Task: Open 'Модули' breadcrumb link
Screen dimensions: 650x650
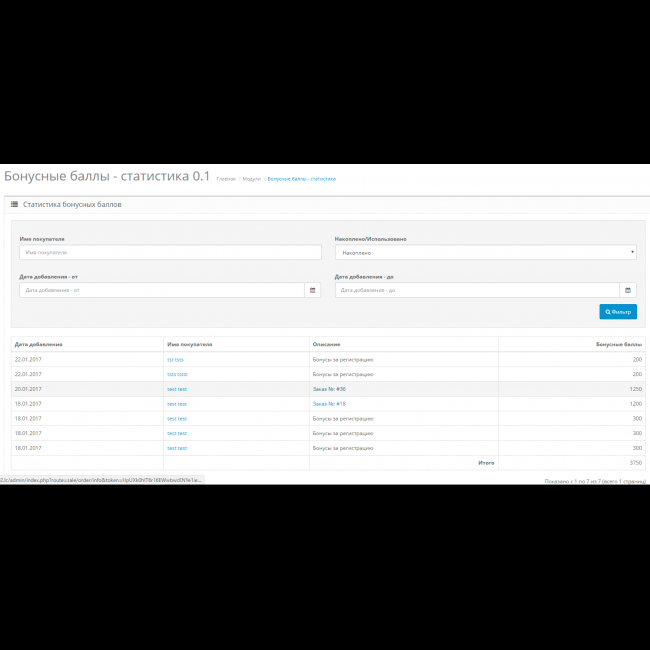Action: (251, 179)
